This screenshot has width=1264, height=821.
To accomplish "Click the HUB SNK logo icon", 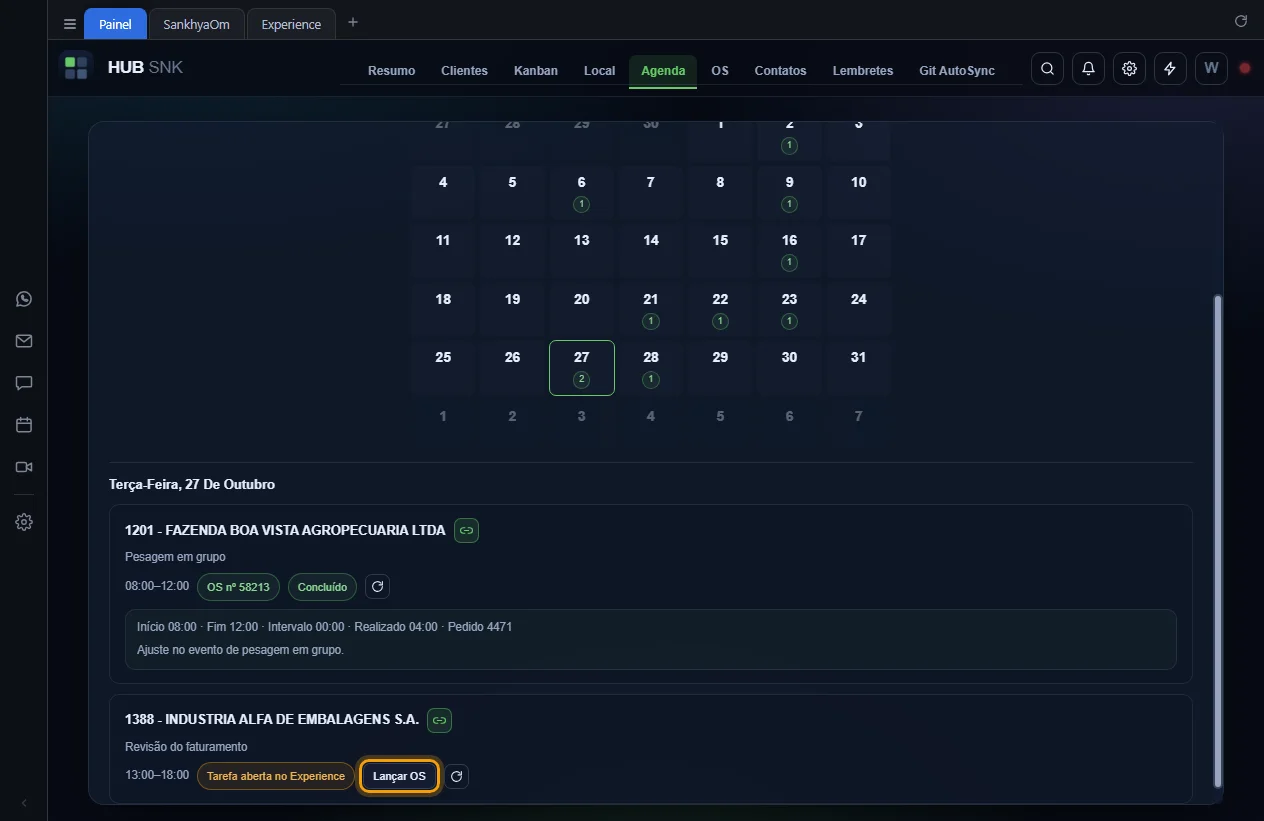I will tap(76, 68).
